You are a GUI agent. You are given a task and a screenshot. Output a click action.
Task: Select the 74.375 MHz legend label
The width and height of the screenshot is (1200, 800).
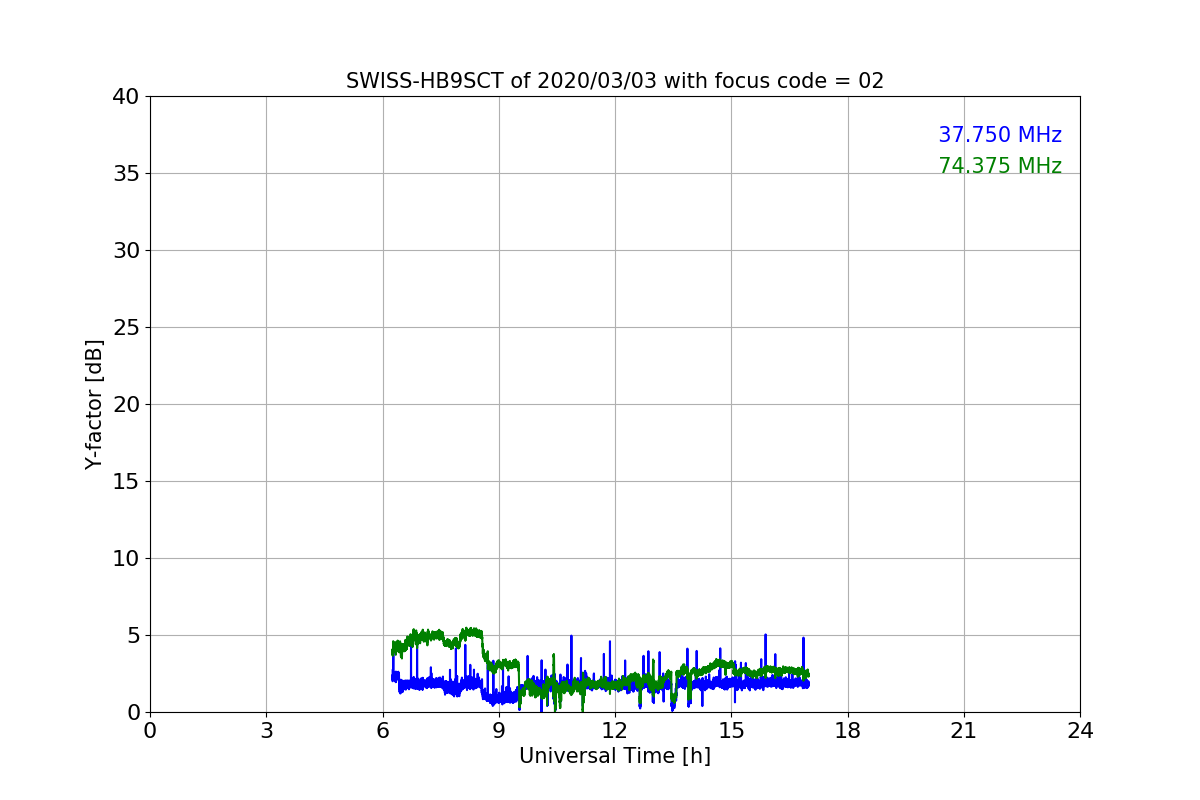coord(1000,166)
